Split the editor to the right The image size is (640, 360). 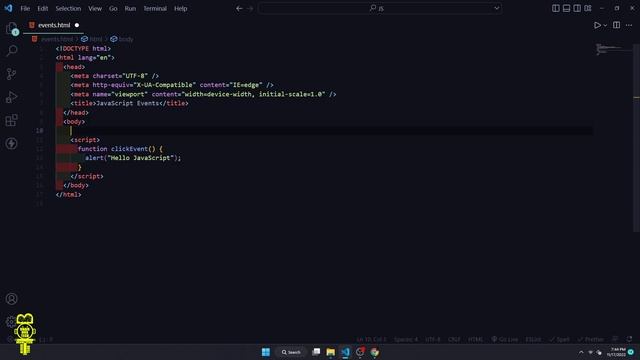pos(616,25)
